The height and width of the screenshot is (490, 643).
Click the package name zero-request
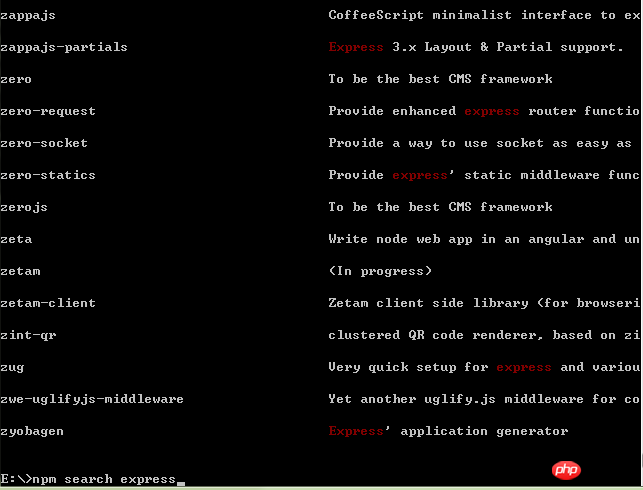48,111
